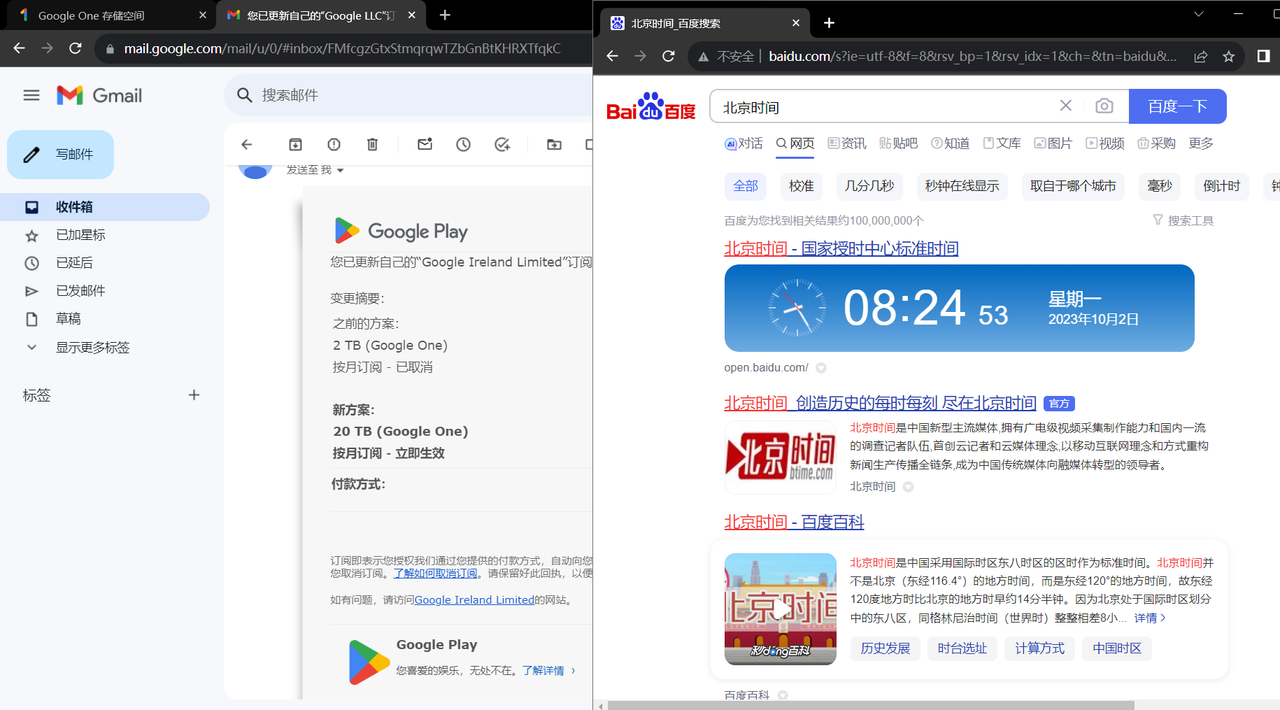Open dropdown beside open.baidu.com source
The height and width of the screenshot is (710, 1280).
click(821, 368)
